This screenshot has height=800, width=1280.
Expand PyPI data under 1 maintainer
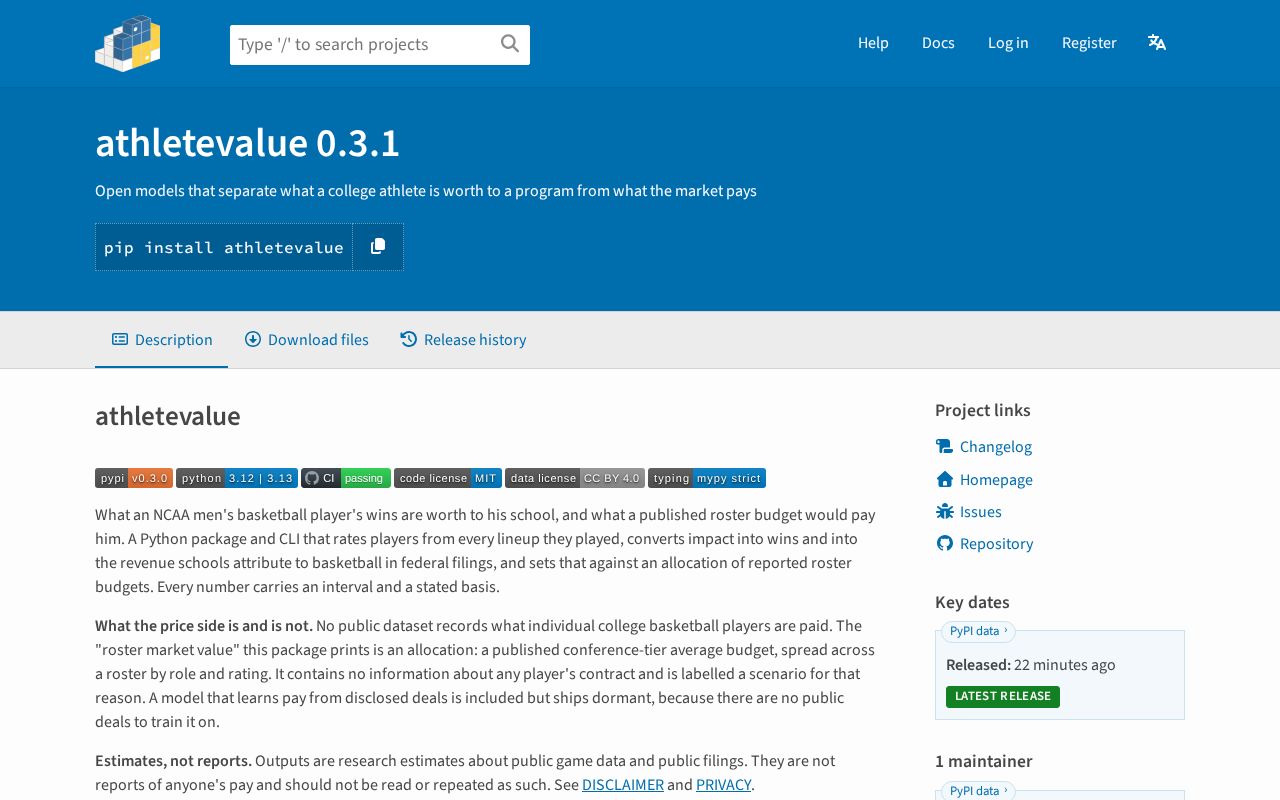click(x=978, y=791)
